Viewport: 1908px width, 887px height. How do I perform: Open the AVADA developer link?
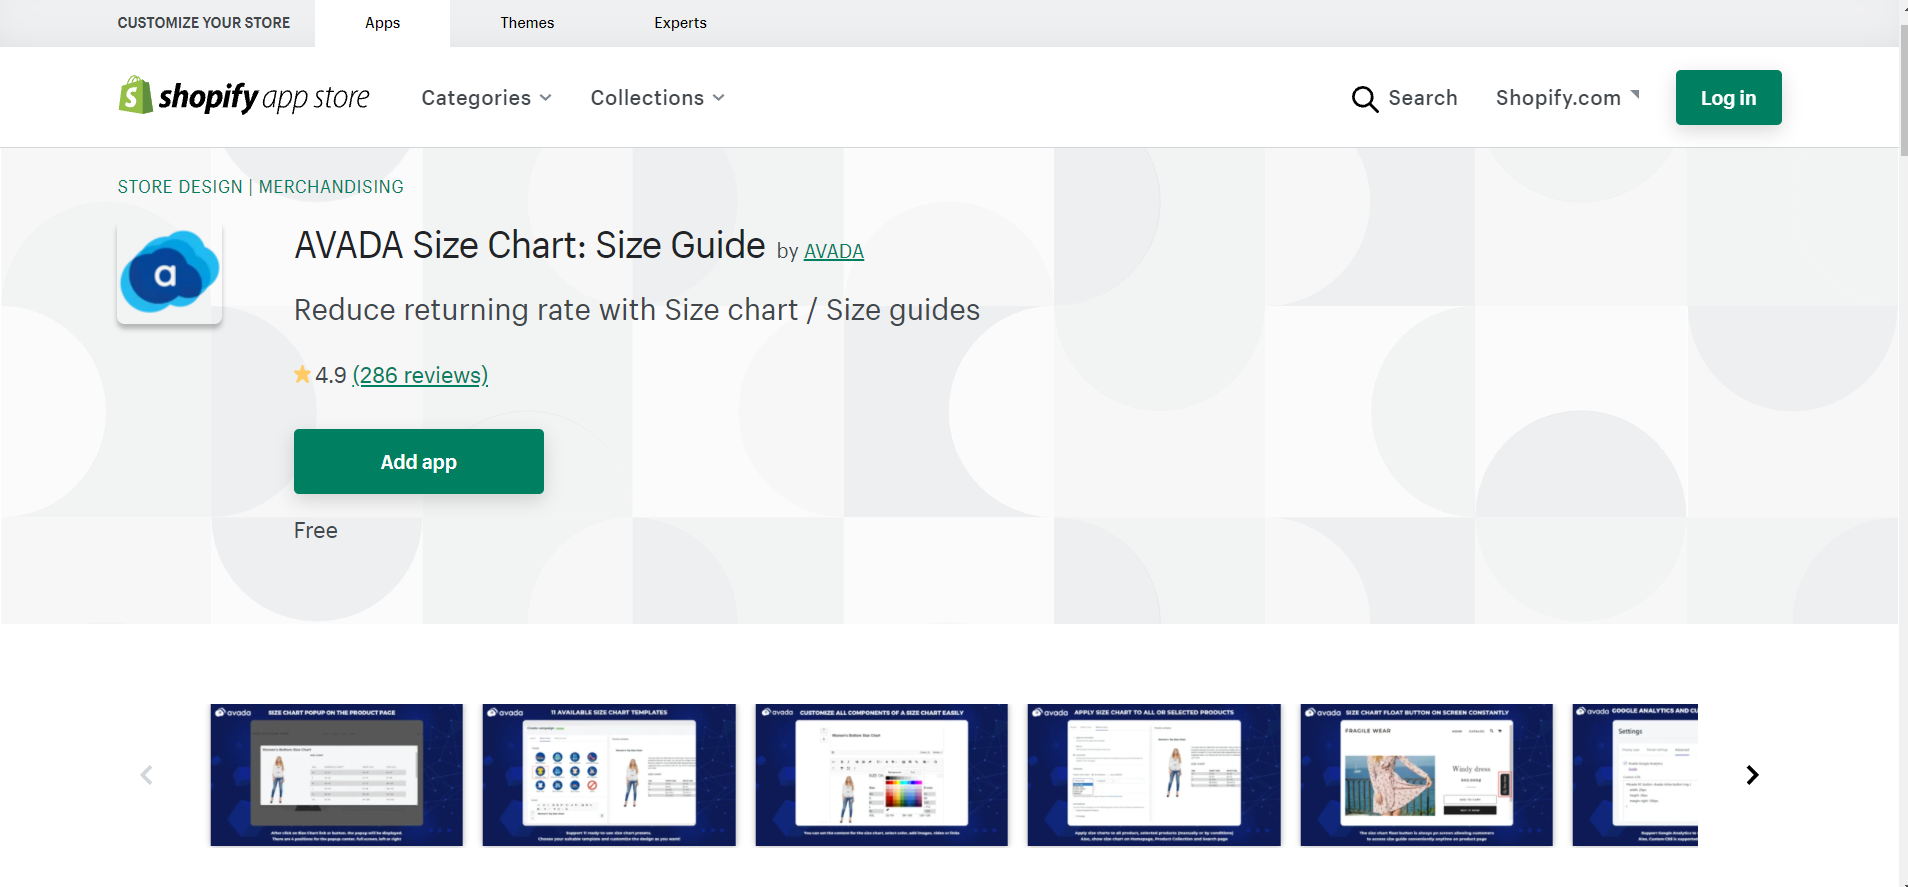(833, 251)
